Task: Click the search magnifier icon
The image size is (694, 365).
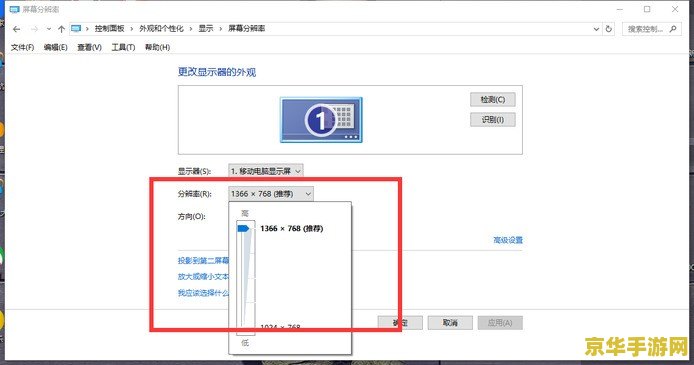Action: (673, 29)
